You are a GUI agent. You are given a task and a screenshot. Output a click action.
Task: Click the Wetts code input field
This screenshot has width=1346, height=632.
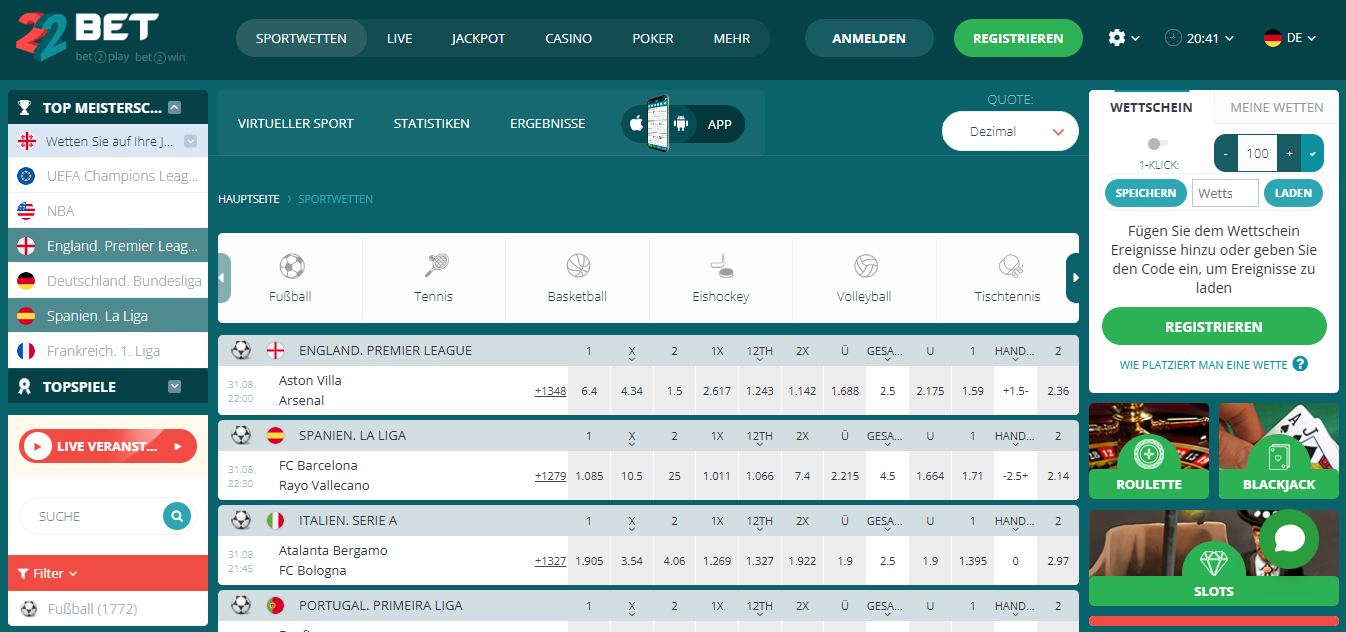(1225, 193)
